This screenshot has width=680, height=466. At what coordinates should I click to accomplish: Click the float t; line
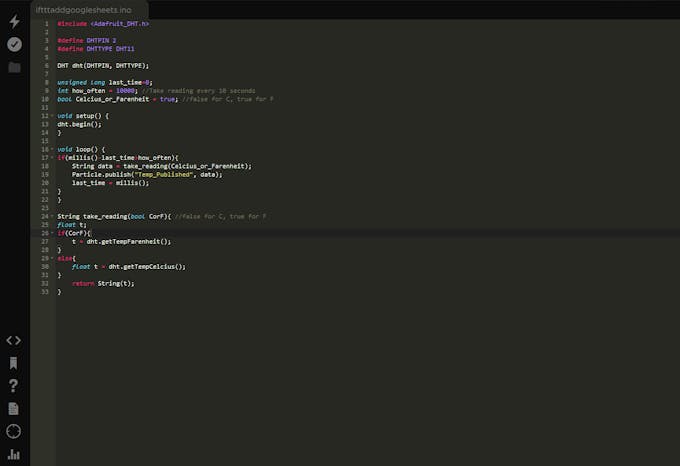pyautogui.click(x=72, y=225)
